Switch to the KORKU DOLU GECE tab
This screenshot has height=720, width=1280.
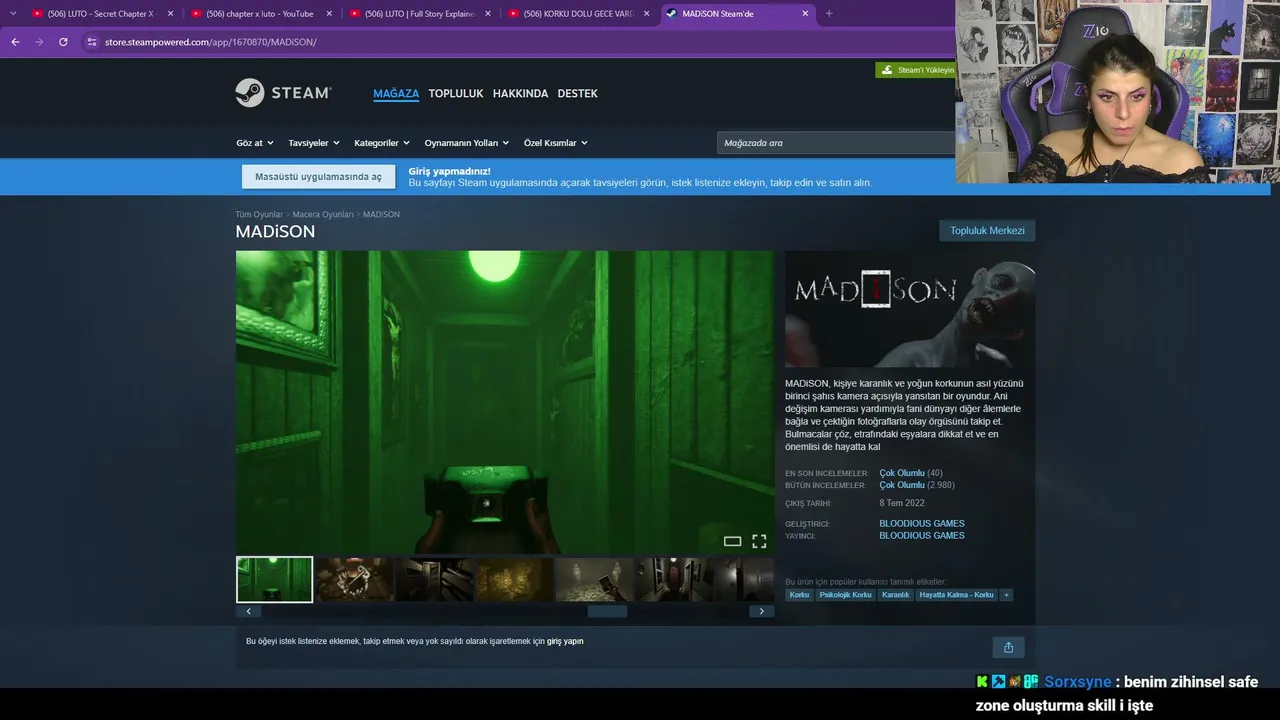pos(578,14)
